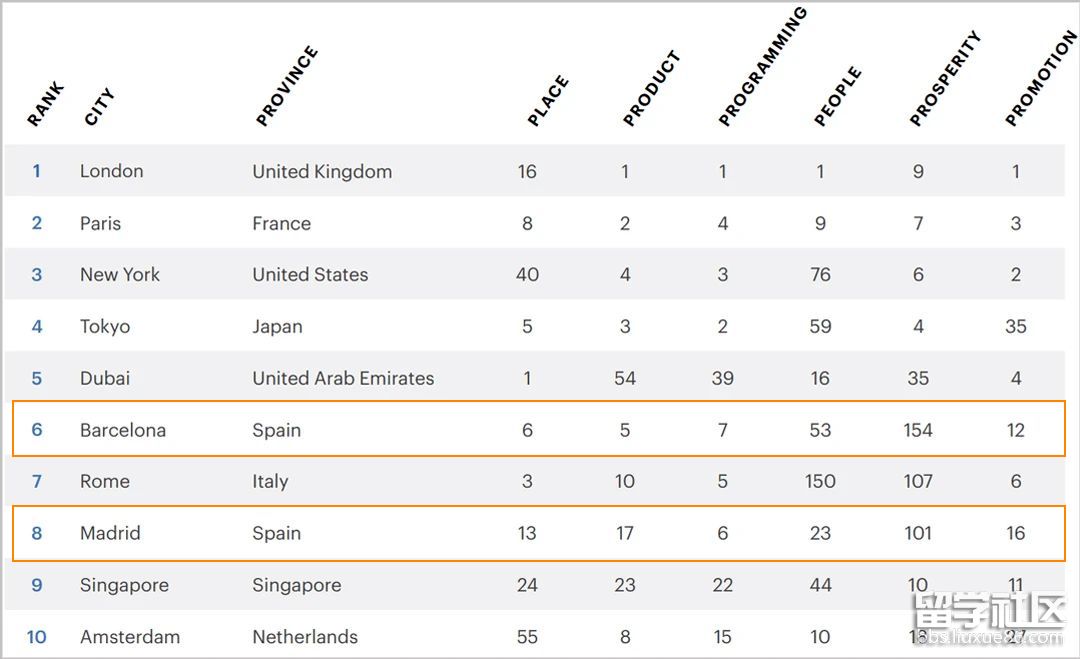
Task: Click the Amsterdam city name
Action: coord(130,637)
